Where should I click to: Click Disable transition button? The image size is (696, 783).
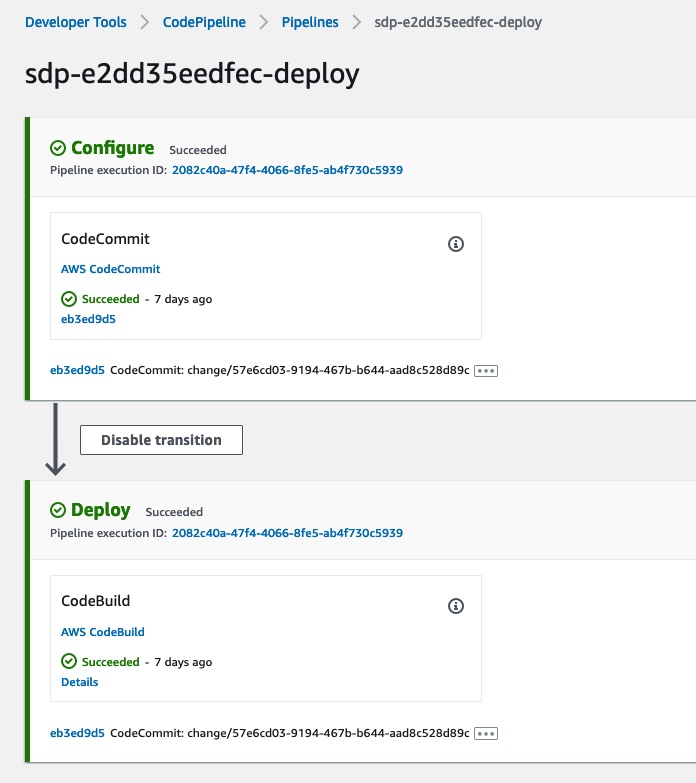(161, 440)
